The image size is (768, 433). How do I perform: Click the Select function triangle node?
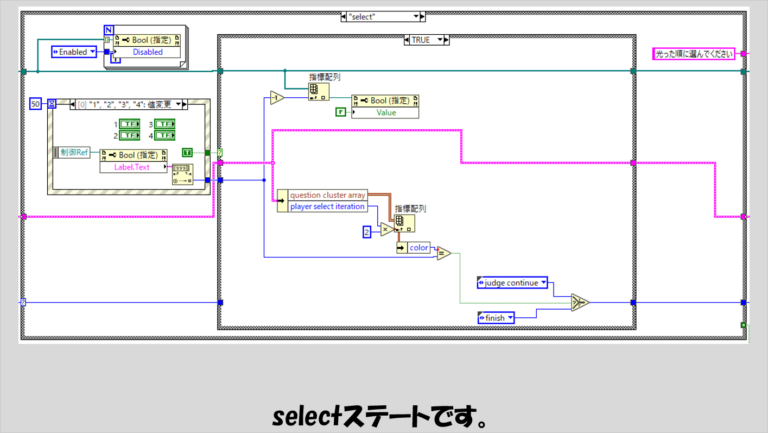[580, 302]
